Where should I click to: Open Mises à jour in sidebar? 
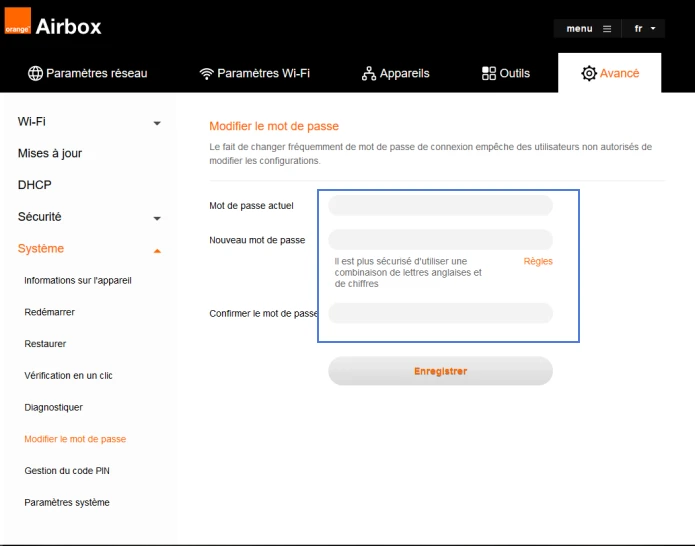click(x=50, y=153)
